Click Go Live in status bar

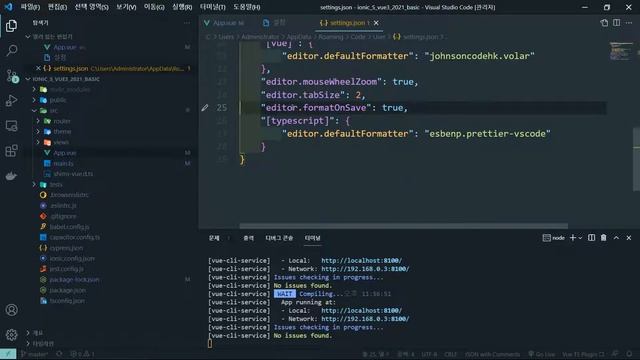tap(542, 354)
